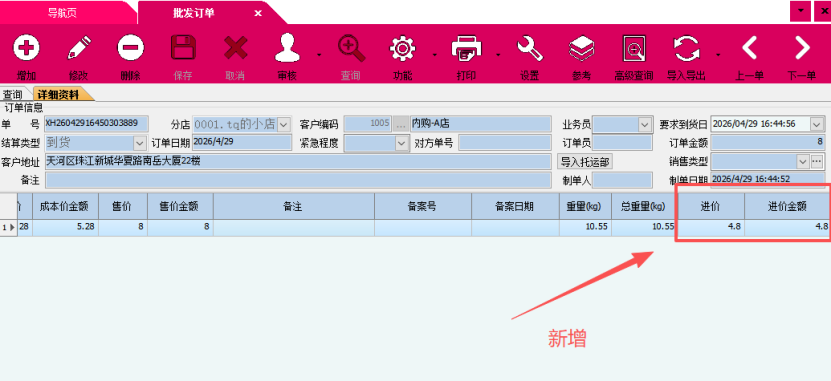This screenshot has height=381, width=831.
Task: Click the 客户编码 field showing 1005
Action: click(x=367, y=124)
